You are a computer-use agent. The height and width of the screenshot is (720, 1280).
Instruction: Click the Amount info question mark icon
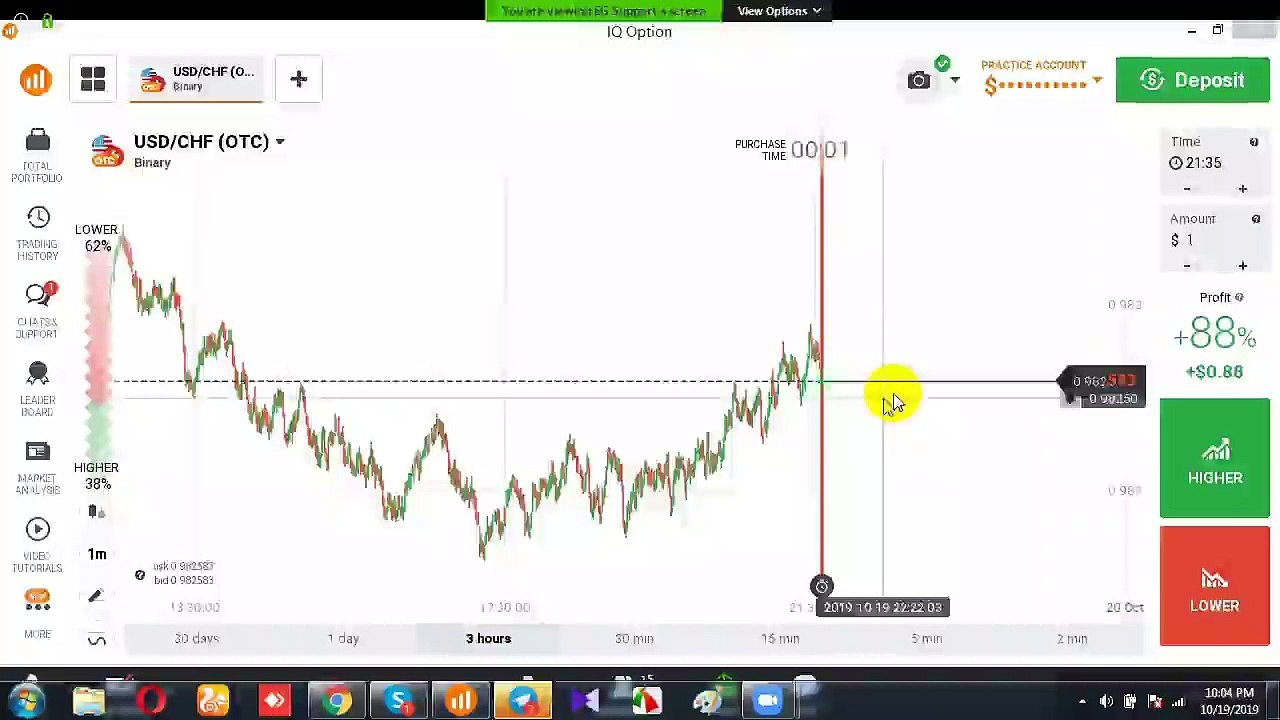(x=1255, y=219)
